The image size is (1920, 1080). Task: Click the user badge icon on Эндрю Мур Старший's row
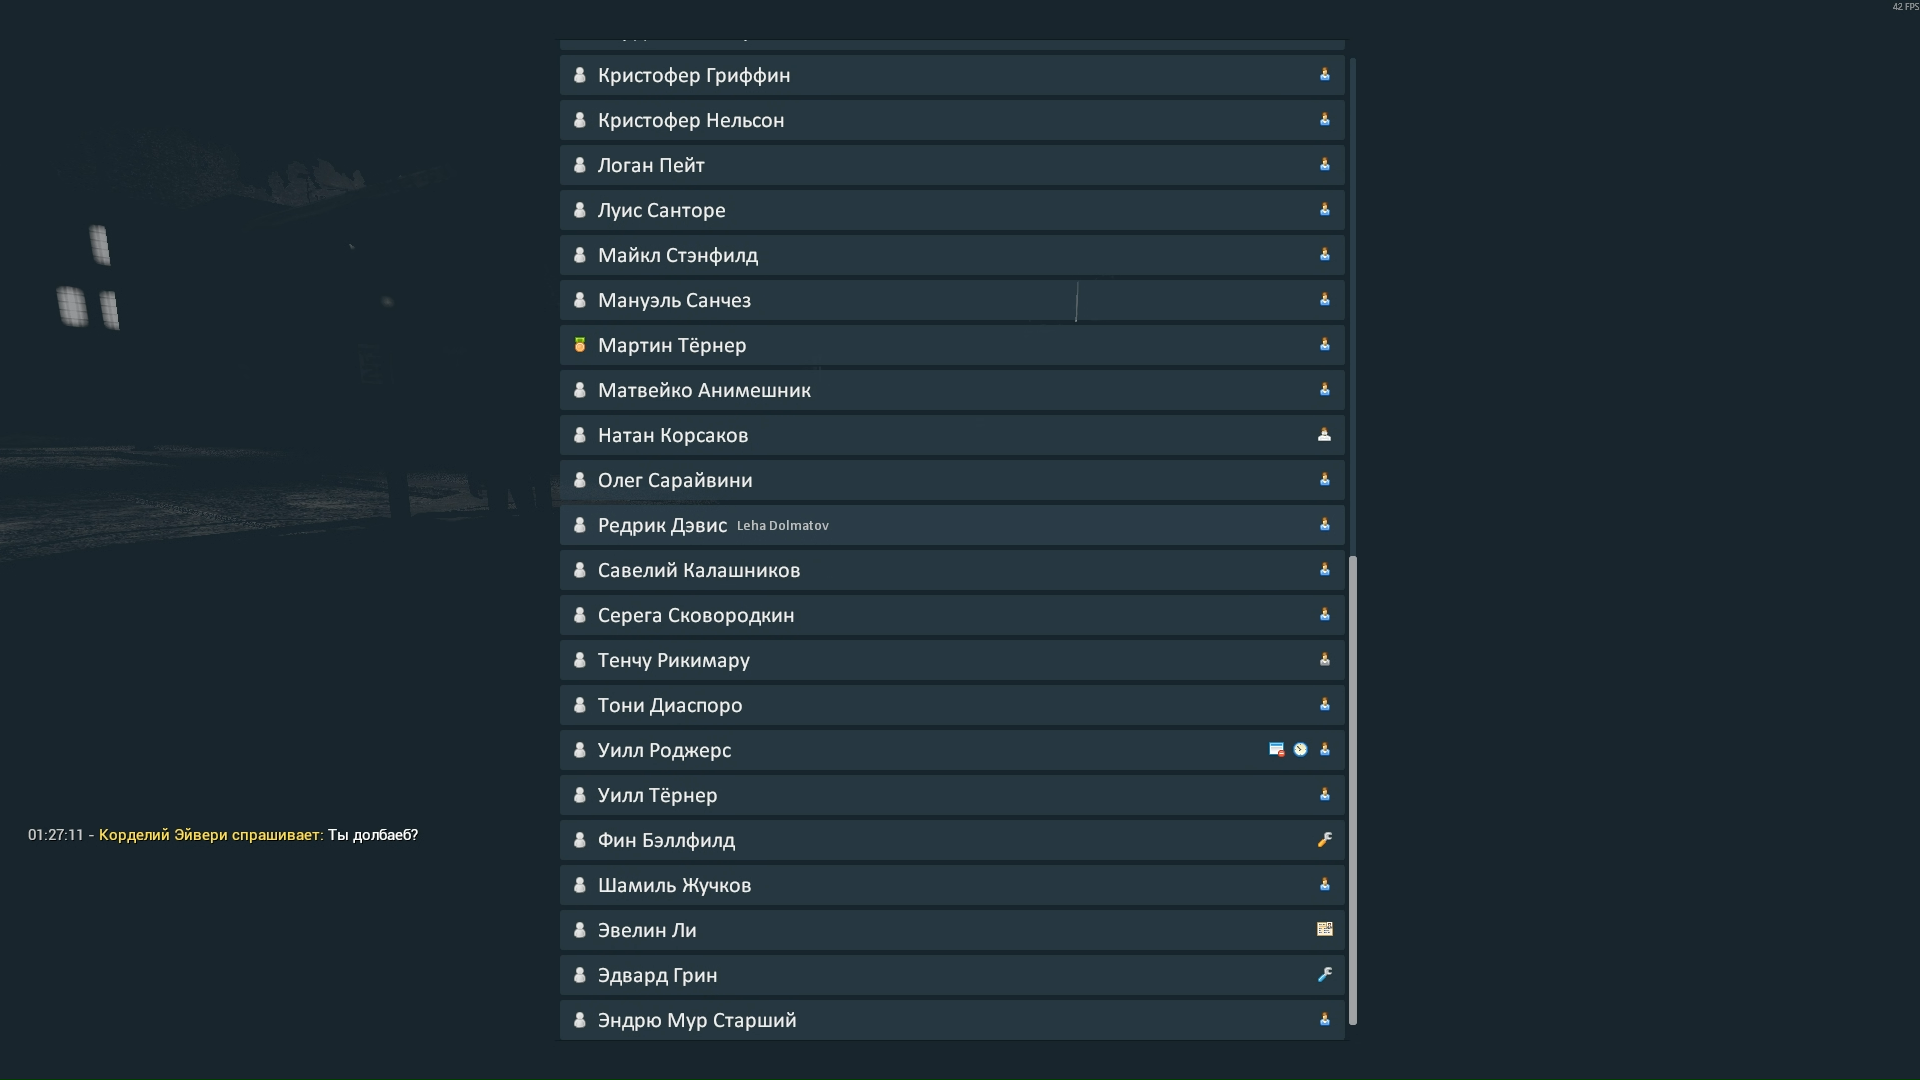coord(1324,1020)
